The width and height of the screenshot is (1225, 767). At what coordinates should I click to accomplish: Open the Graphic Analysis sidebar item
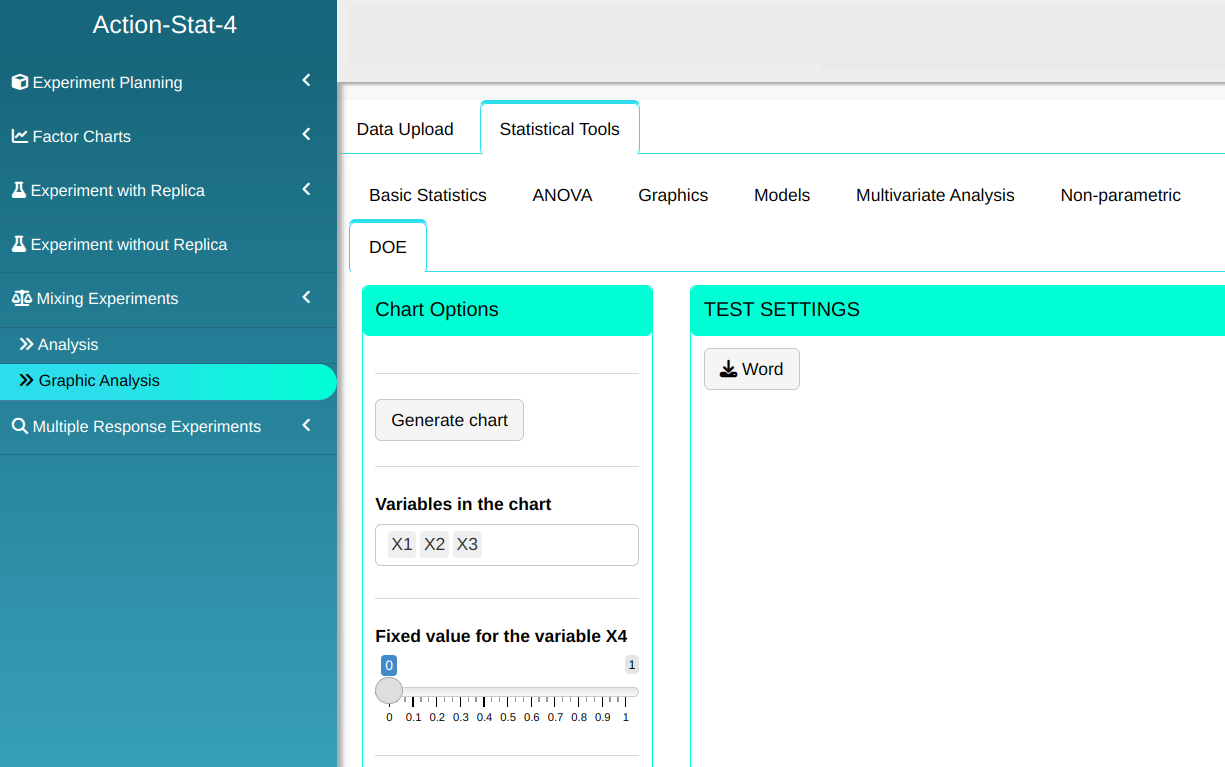(x=99, y=381)
